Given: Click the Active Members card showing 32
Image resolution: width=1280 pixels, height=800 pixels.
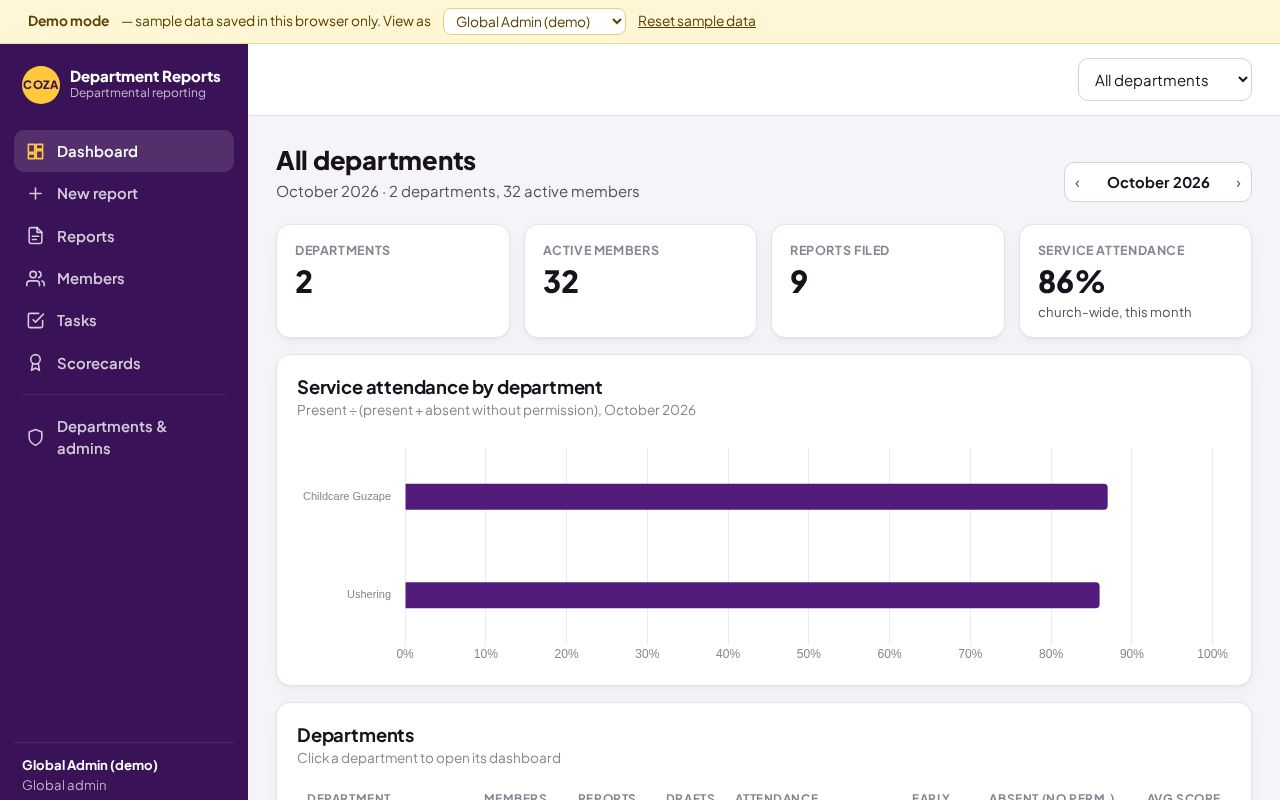Looking at the screenshot, I should point(640,281).
